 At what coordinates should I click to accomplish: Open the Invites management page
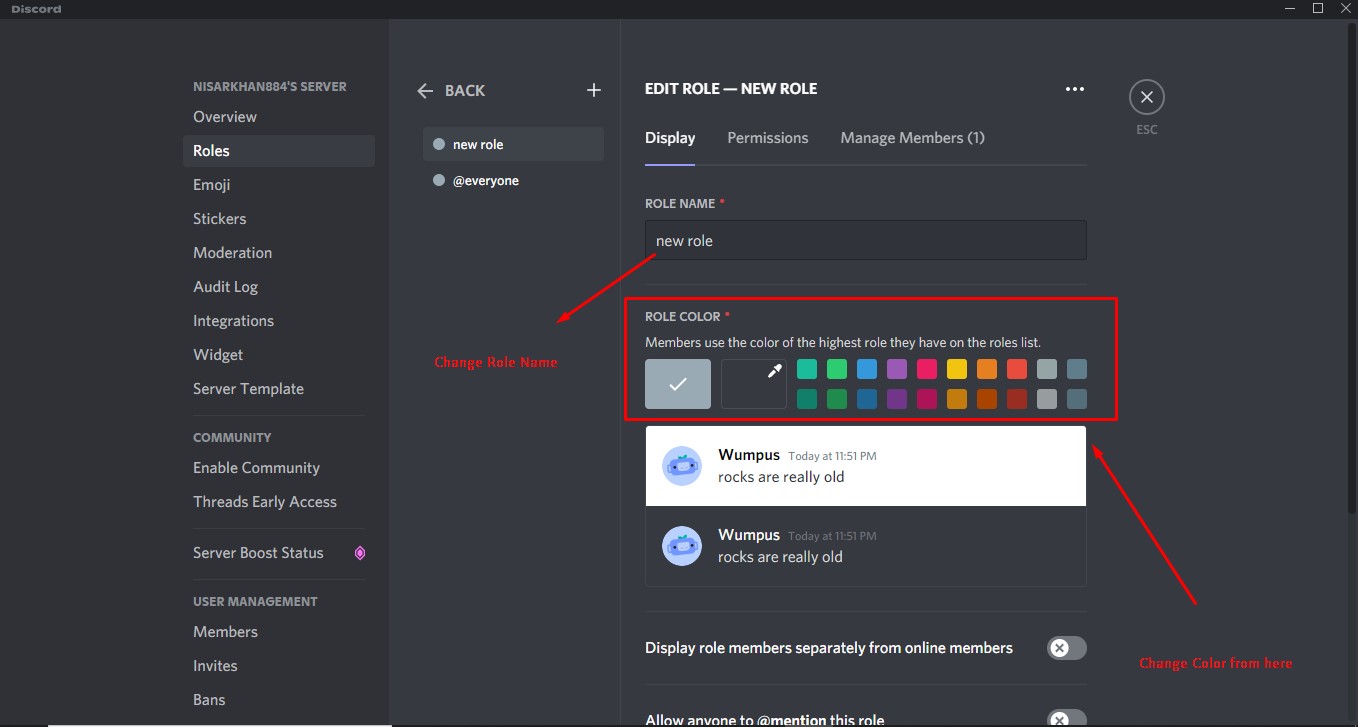(278, 666)
